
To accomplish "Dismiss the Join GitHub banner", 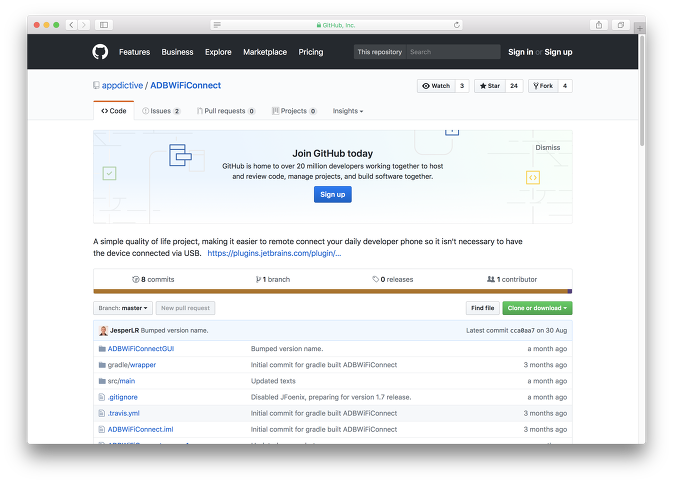I will (x=548, y=147).
